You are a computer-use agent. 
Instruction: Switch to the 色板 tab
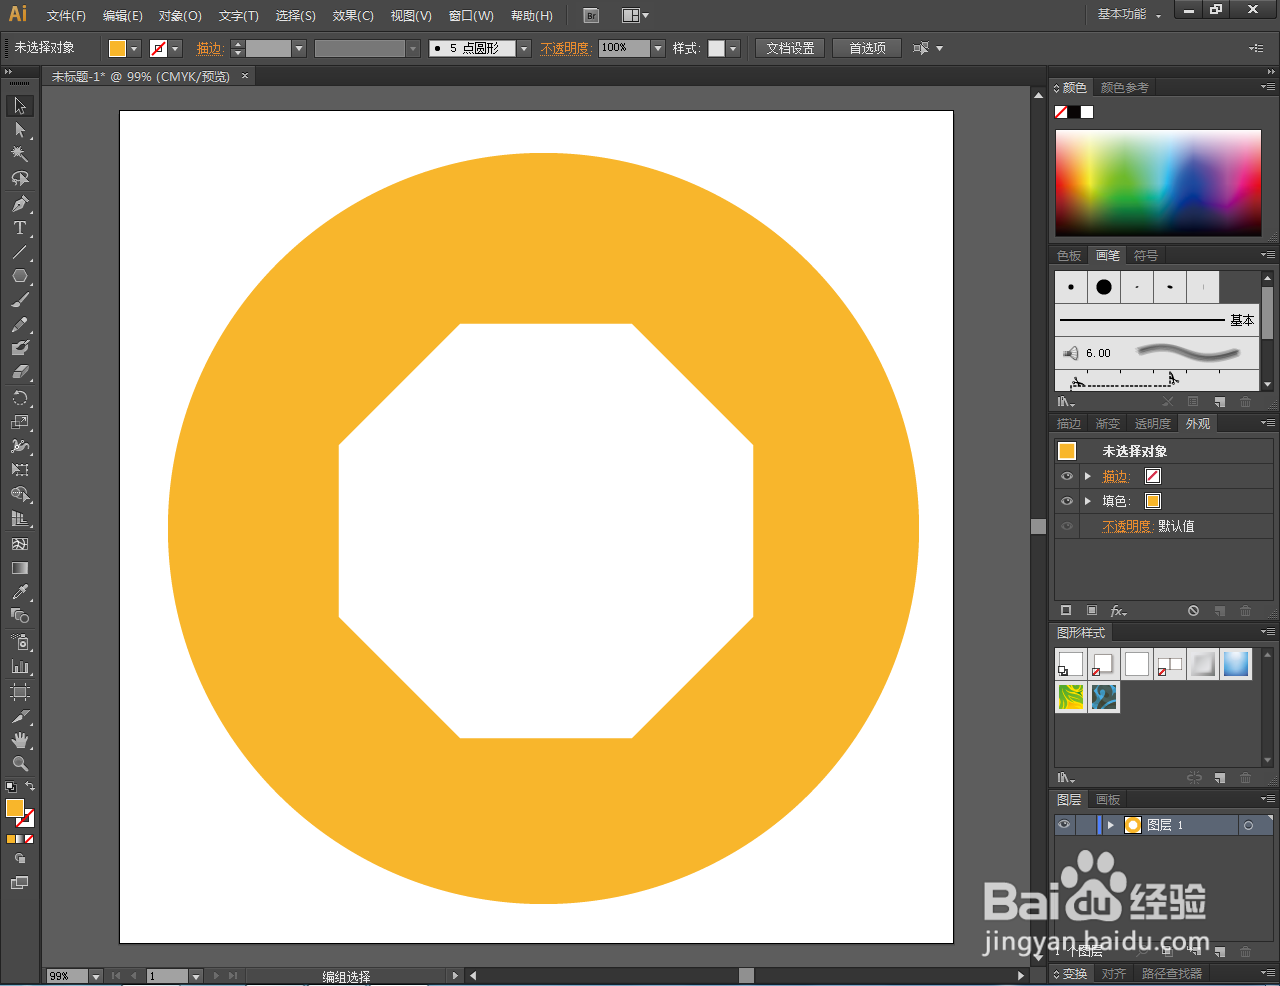coord(1069,256)
